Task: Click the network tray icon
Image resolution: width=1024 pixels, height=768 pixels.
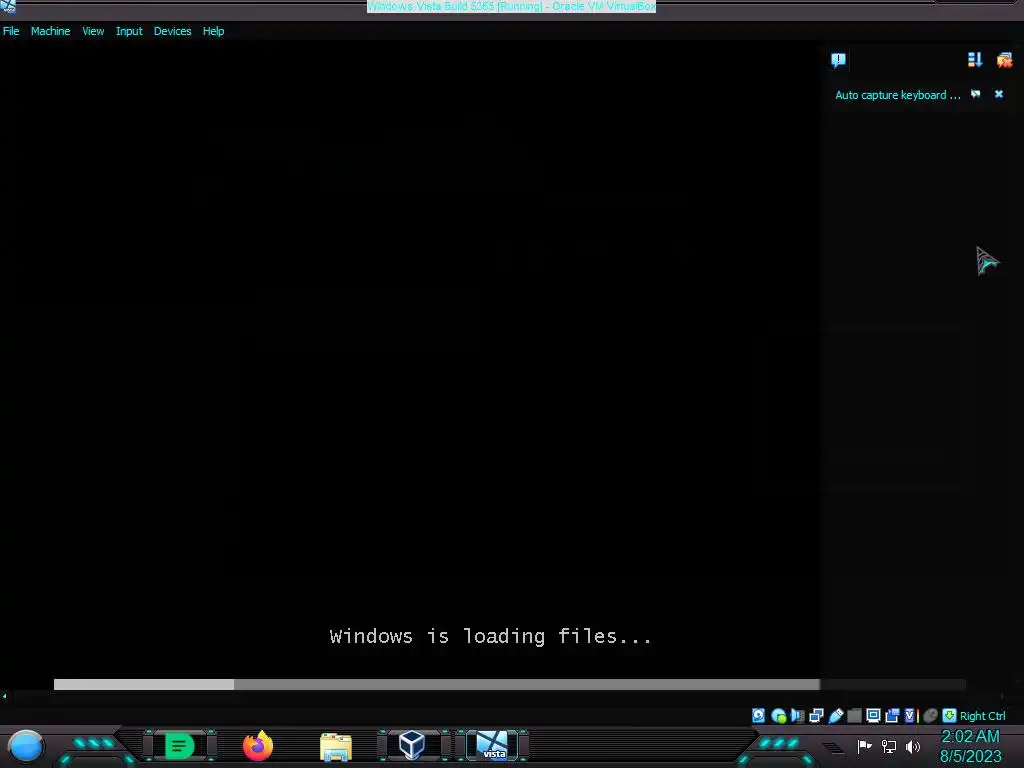Action: (889, 746)
